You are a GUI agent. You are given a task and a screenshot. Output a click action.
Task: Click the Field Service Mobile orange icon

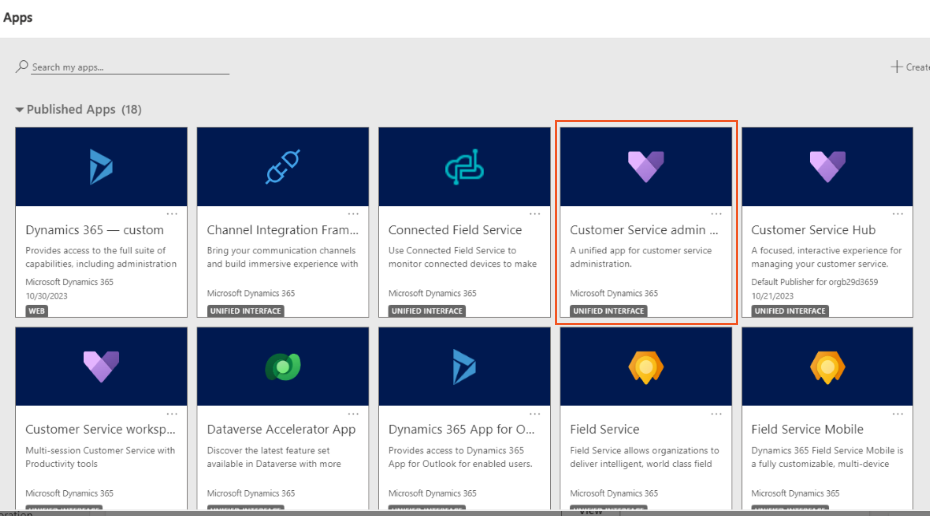point(827,367)
